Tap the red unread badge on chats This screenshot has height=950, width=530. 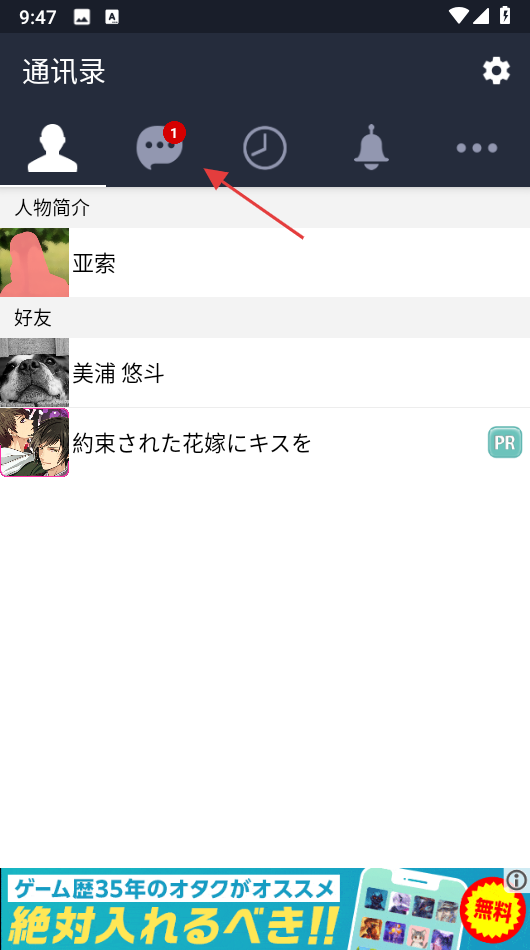(174, 132)
